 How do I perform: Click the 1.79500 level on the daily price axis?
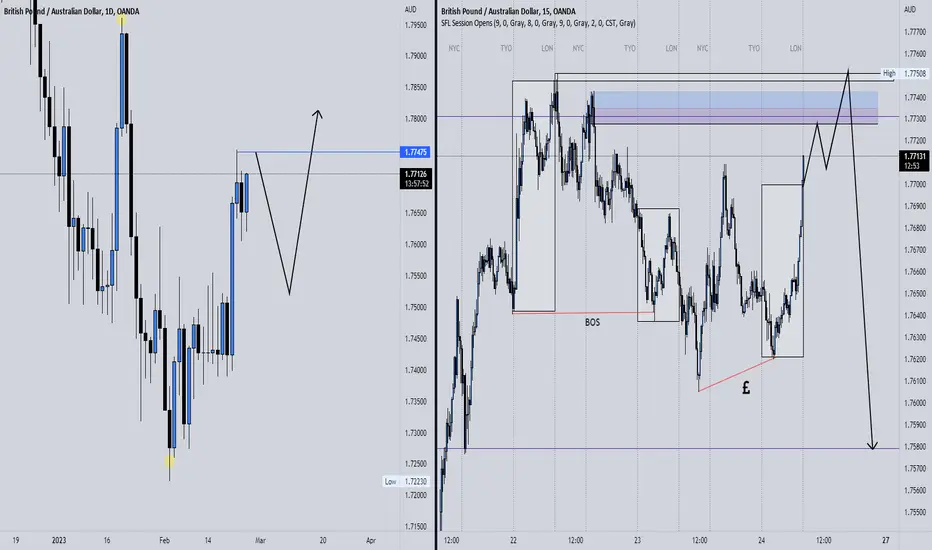(x=415, y=26)
